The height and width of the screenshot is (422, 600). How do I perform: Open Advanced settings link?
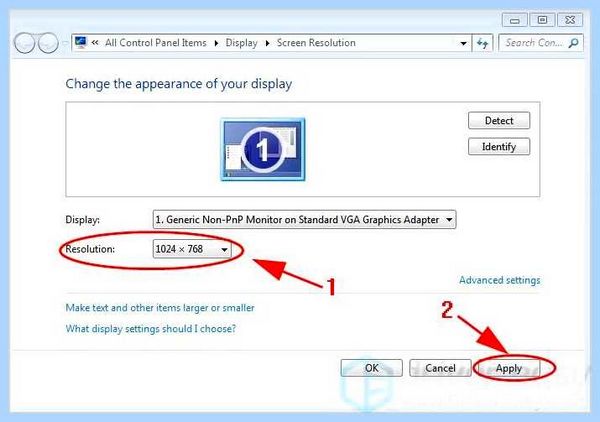coord(500,280)
